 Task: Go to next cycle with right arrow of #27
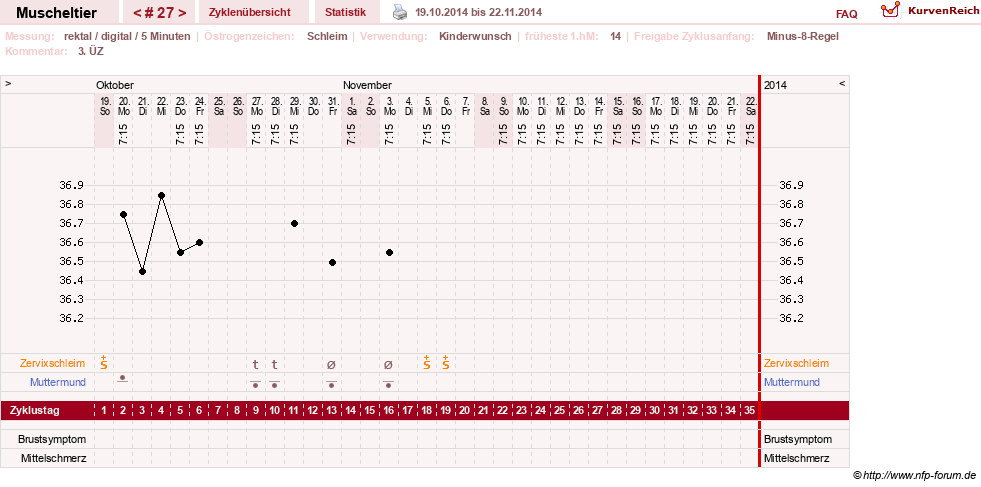[183, 13]
